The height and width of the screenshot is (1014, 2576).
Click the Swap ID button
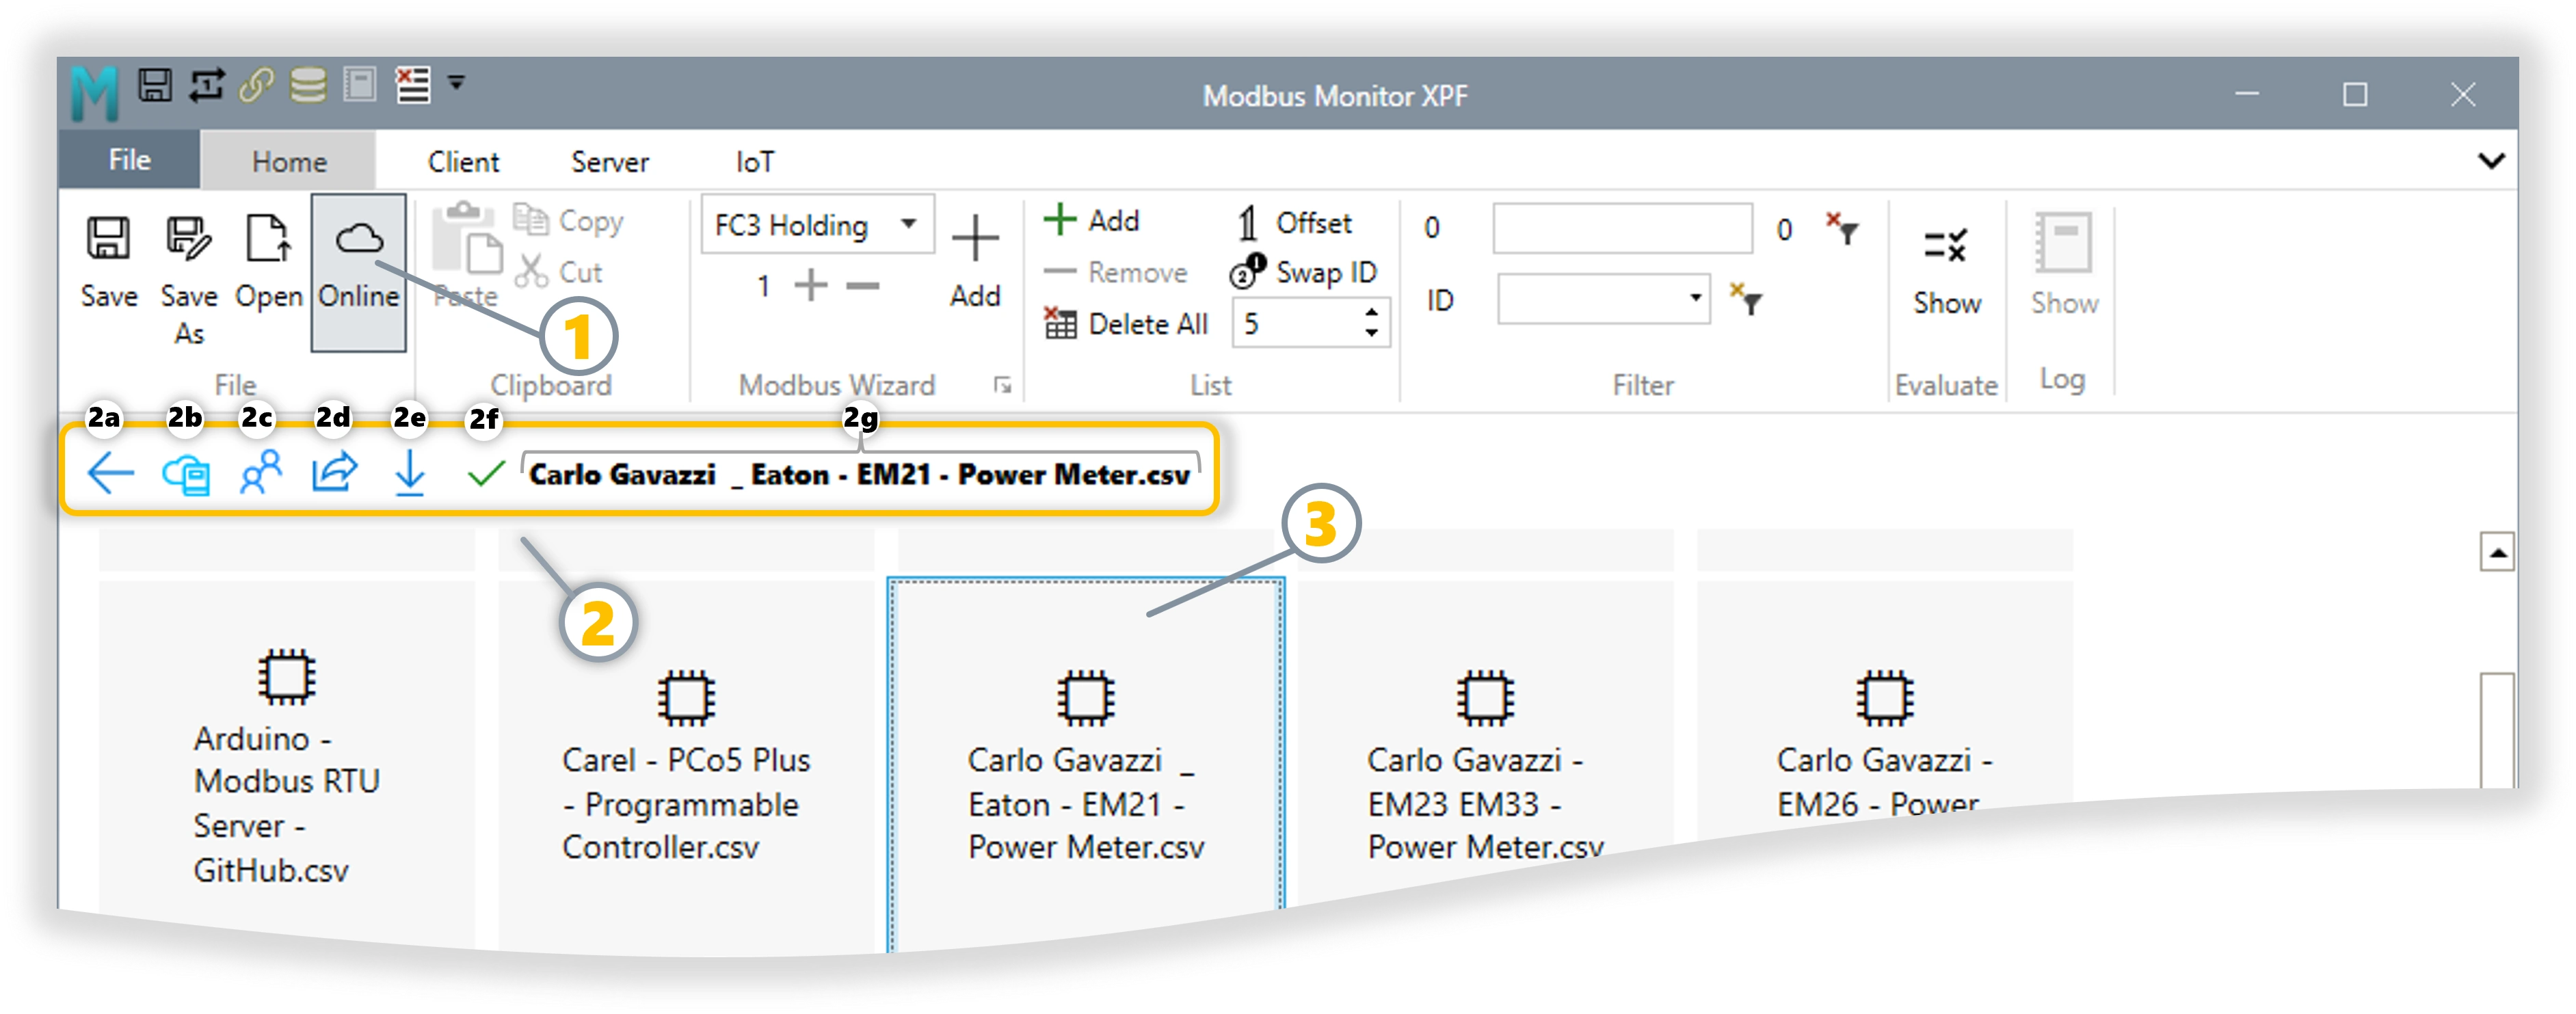[1304, 272]
